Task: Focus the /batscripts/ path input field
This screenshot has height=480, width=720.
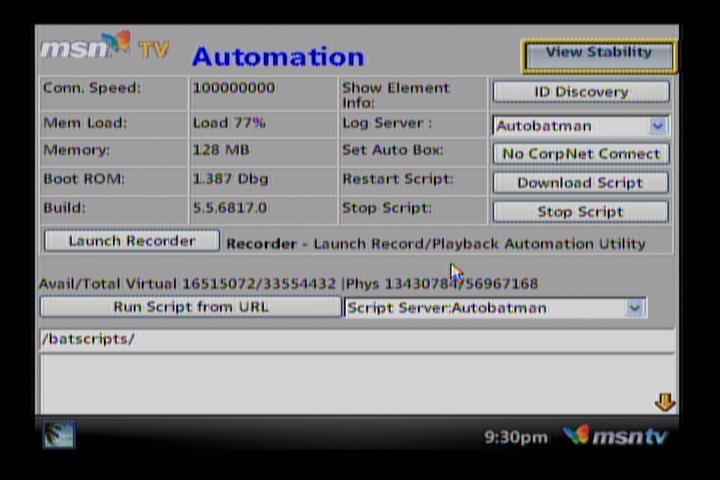Action: [357, 339]
